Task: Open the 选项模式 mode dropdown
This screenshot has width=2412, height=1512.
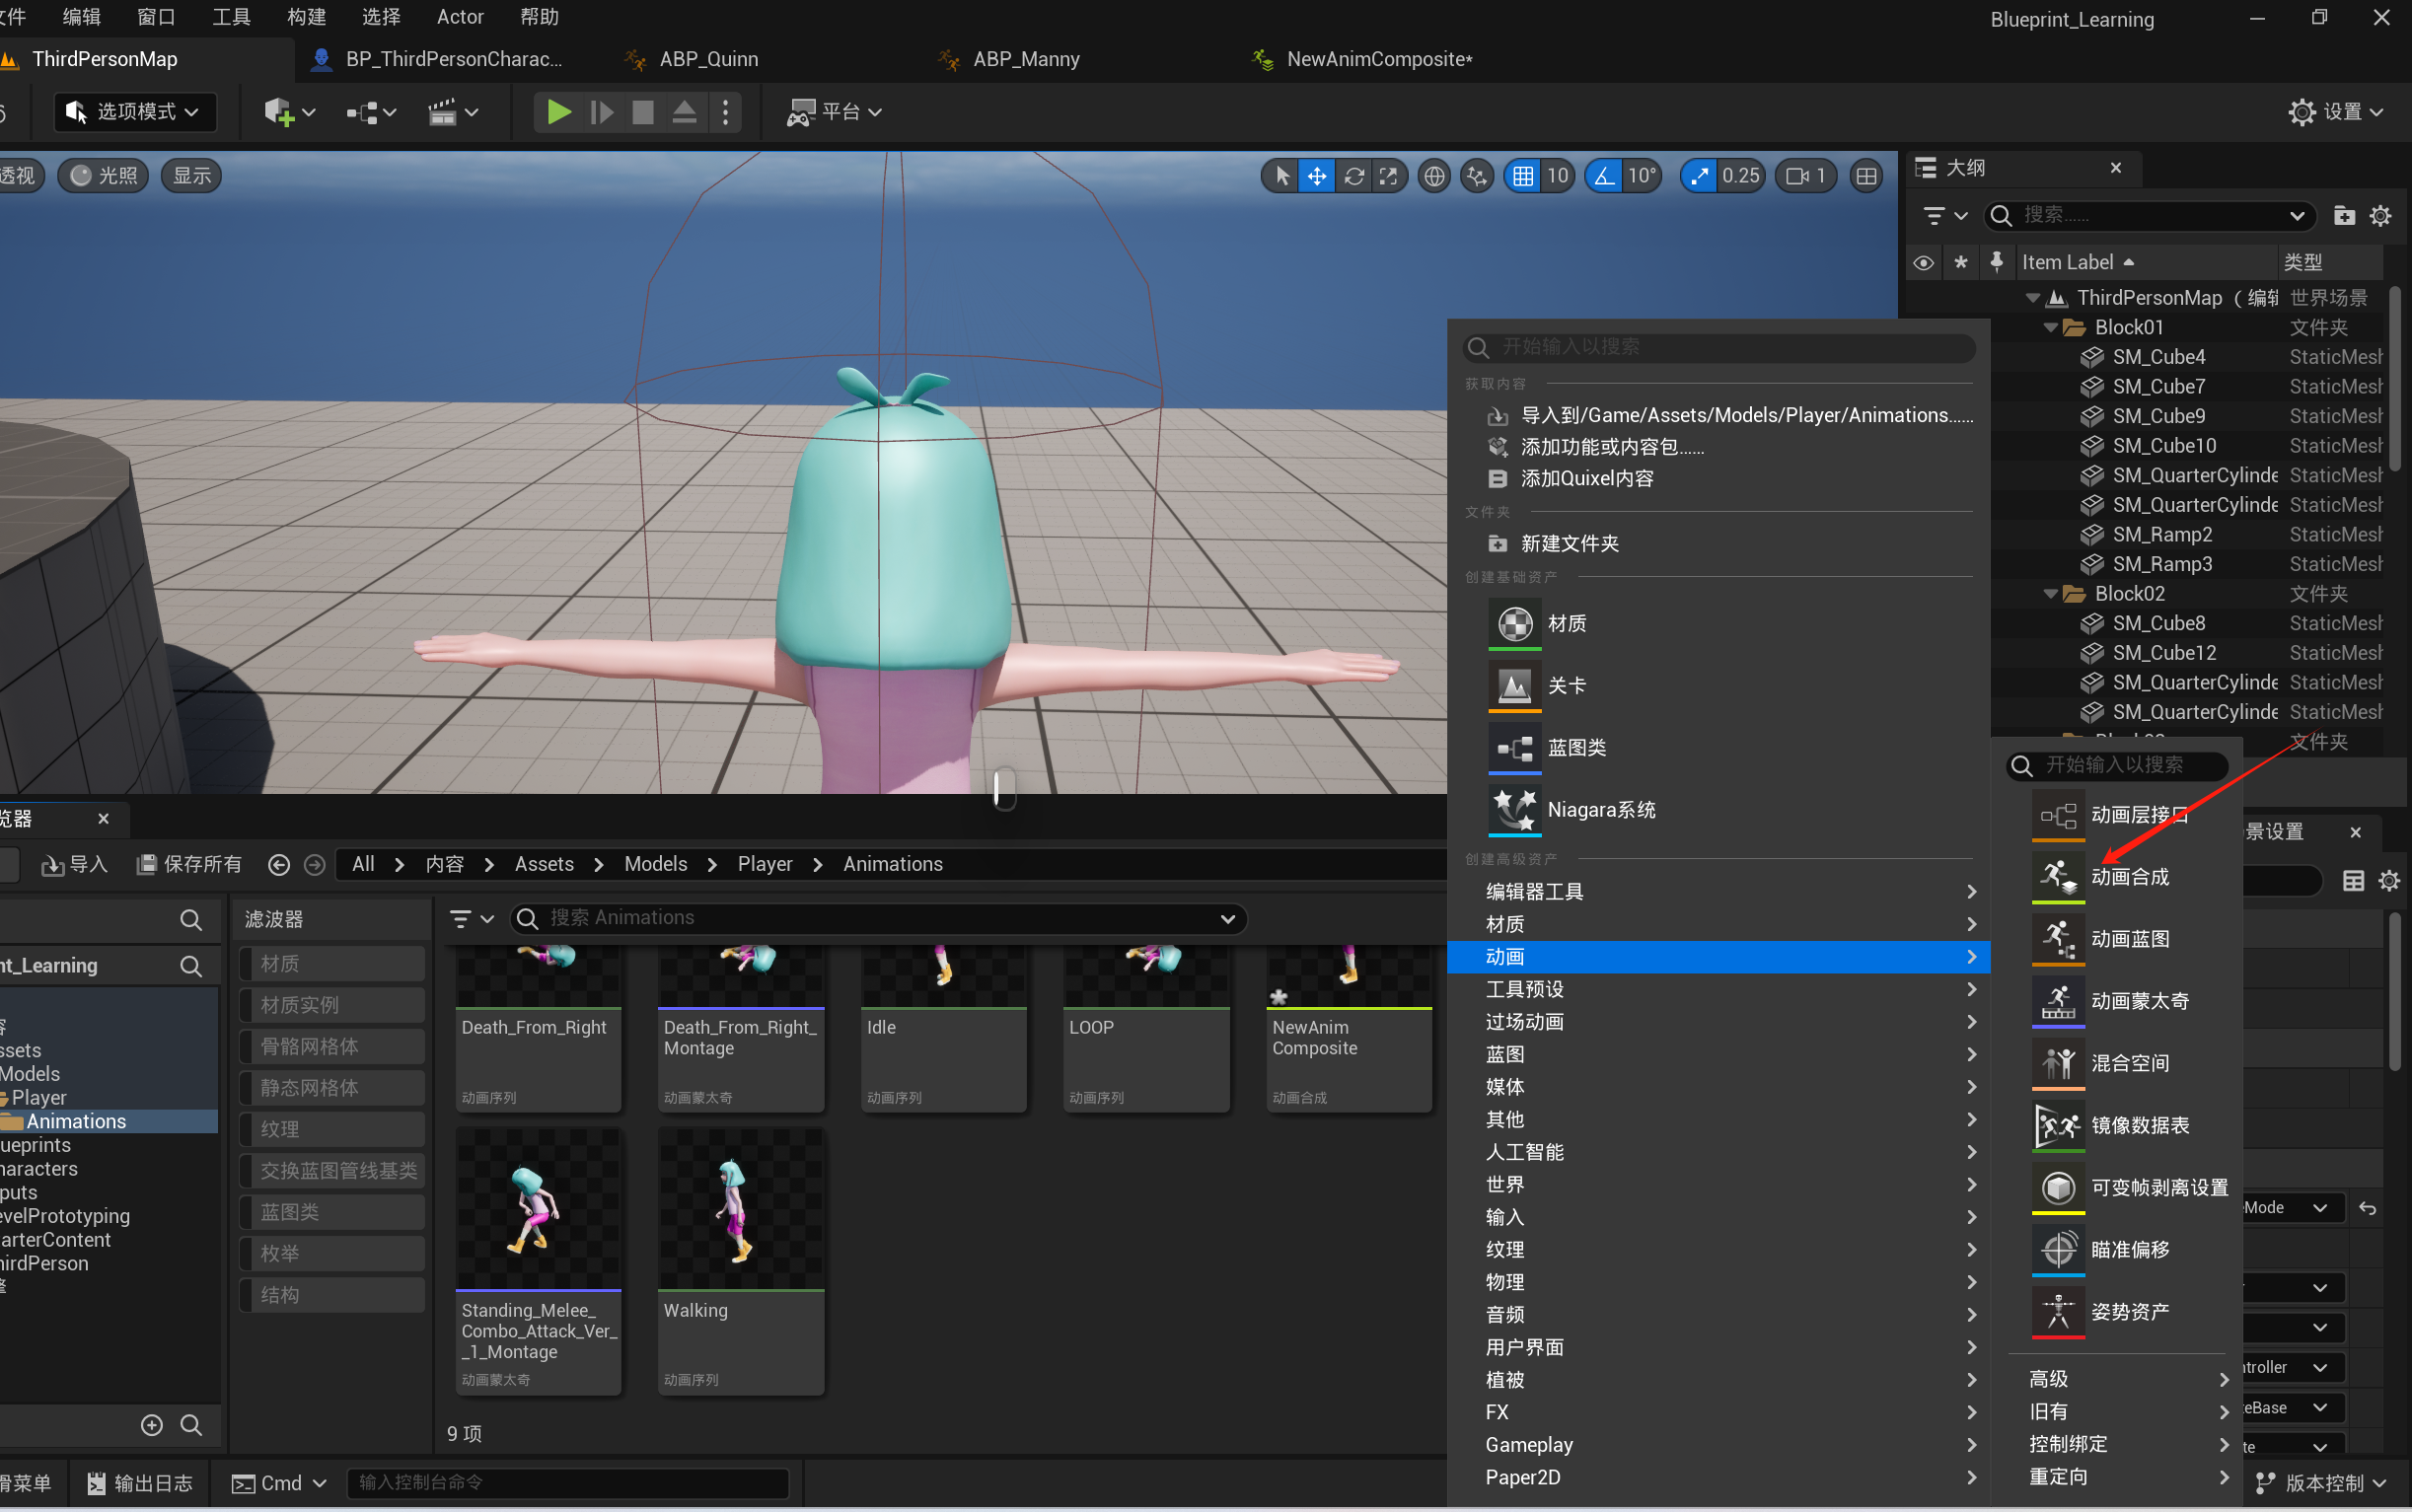Action: (135, 112)
